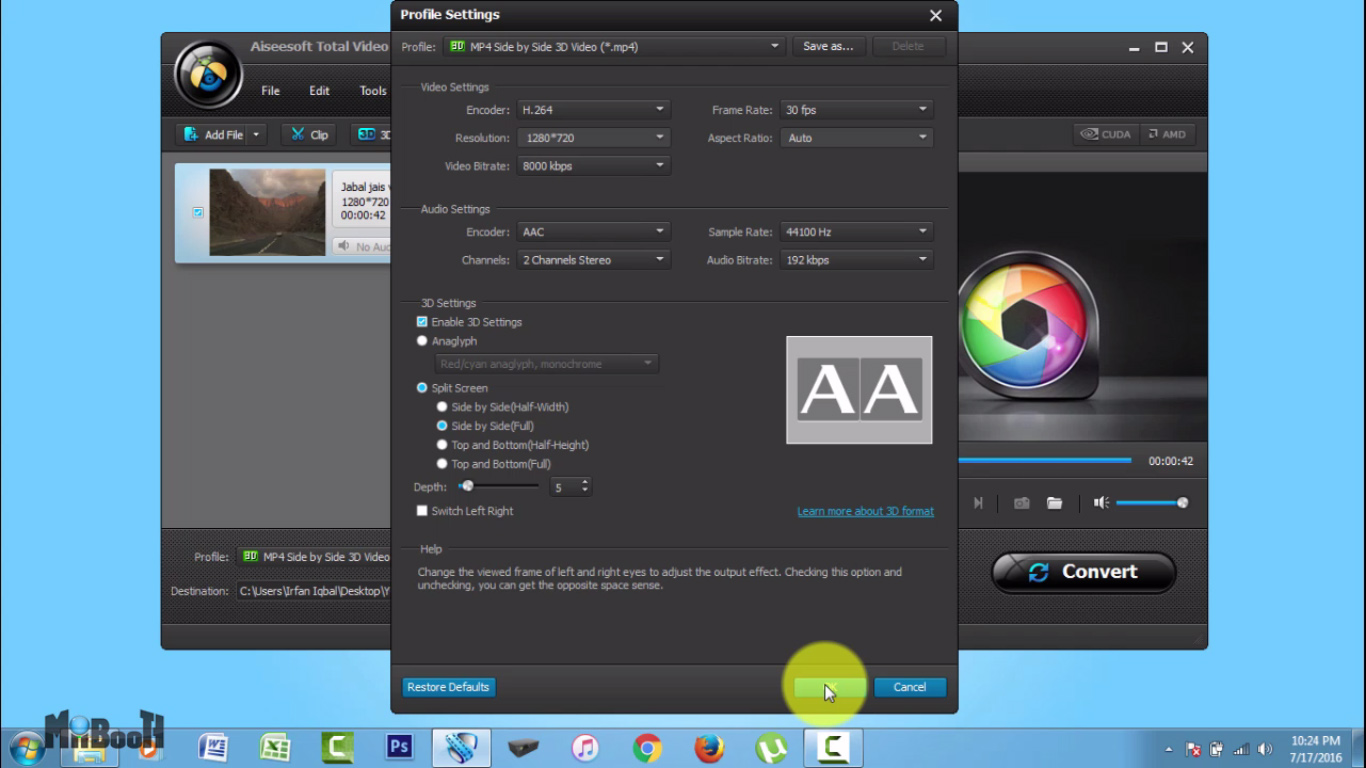Toggle NVIDIA CUDA acceleration
The width and height of the screenshot is (1366, 768).
pos(1105,134)
